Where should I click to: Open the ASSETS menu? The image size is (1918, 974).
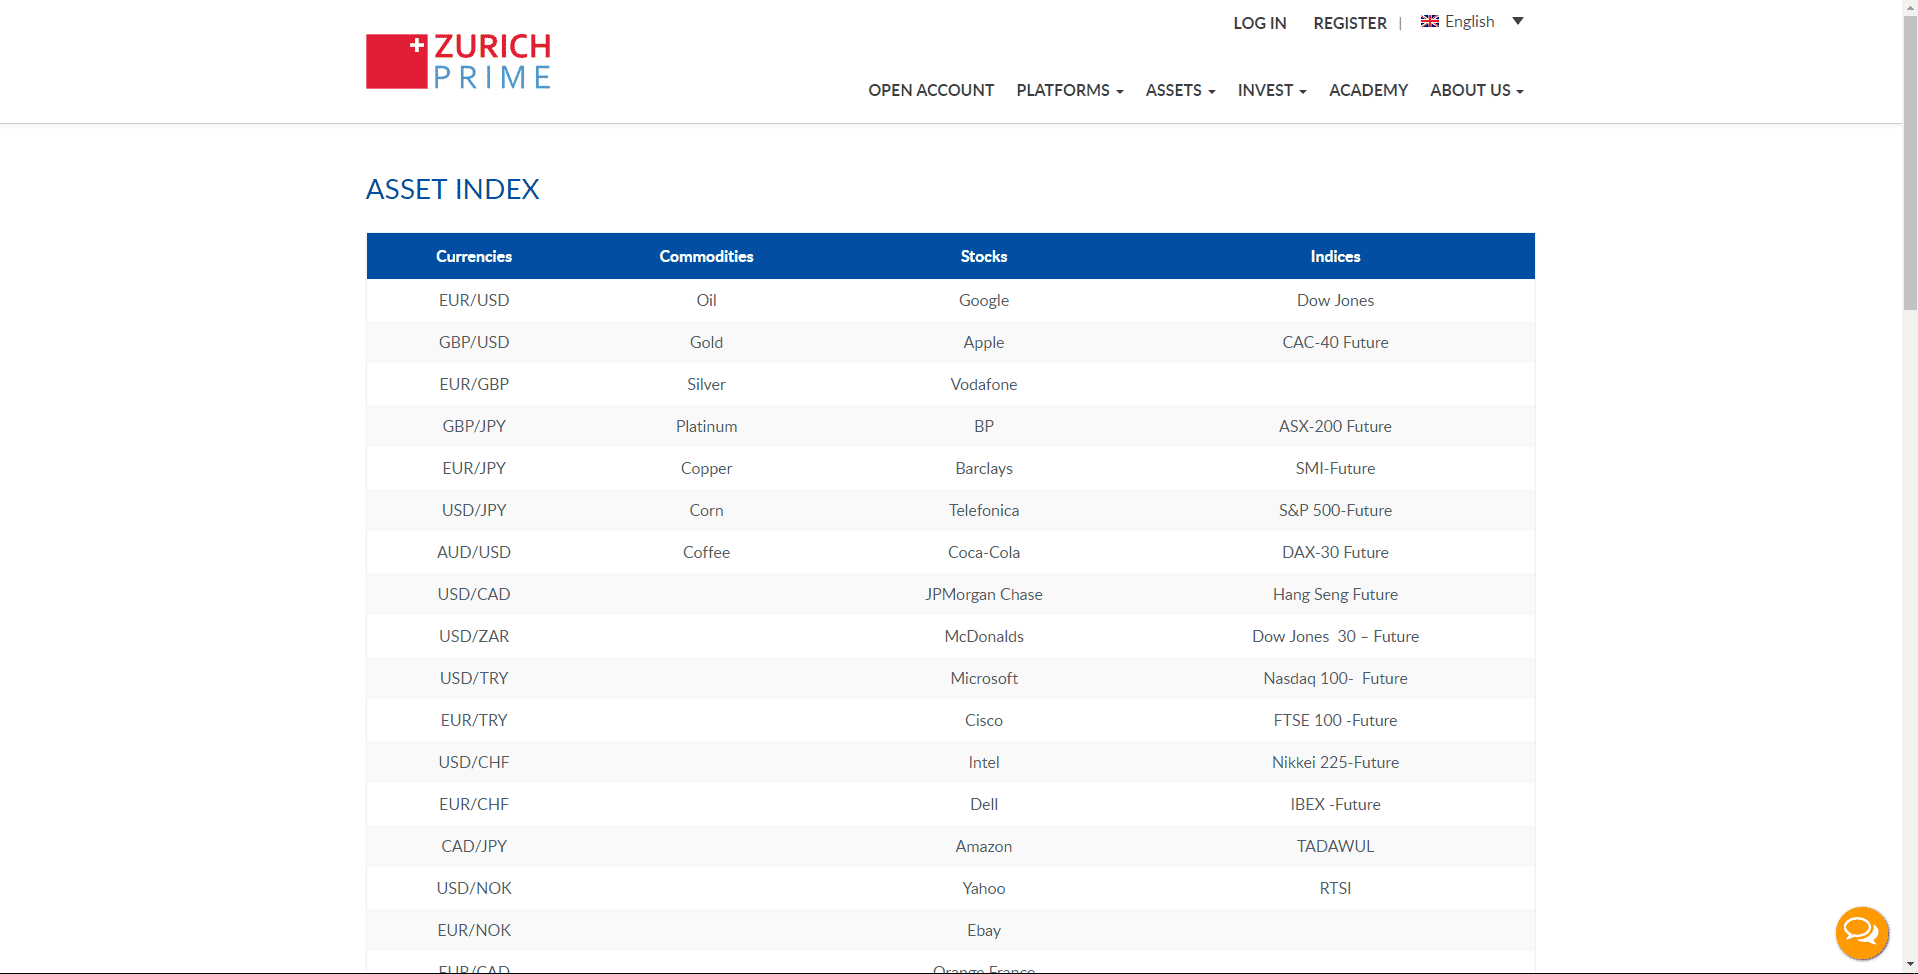click(1179, 90)
